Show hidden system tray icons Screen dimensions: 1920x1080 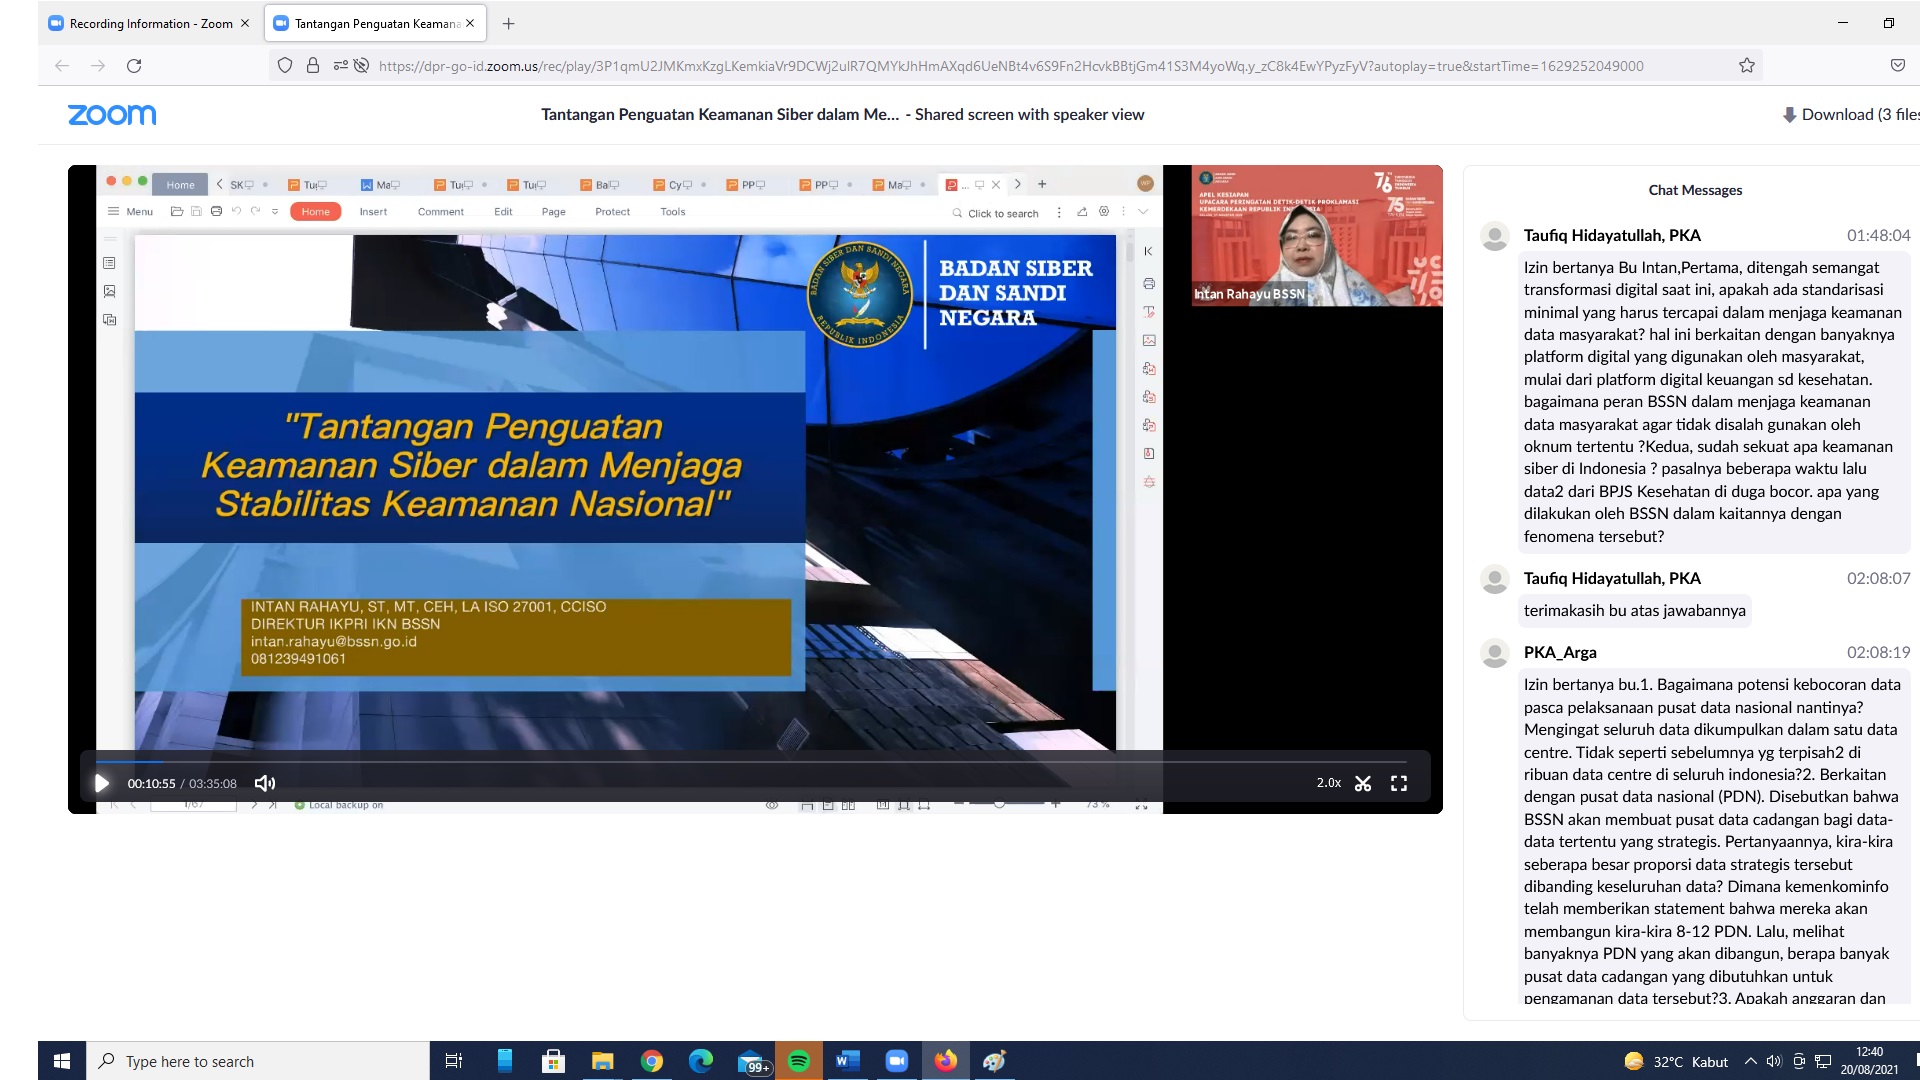(x=1750, y=1061)
